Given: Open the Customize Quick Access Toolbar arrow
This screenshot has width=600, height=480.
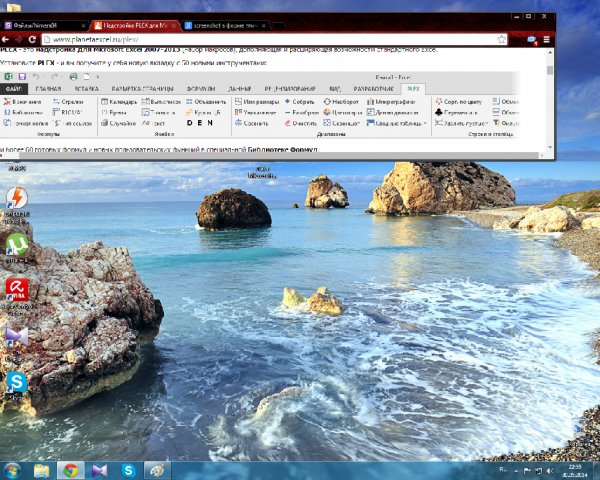Looking at the screenshot, I should point(98,77).
